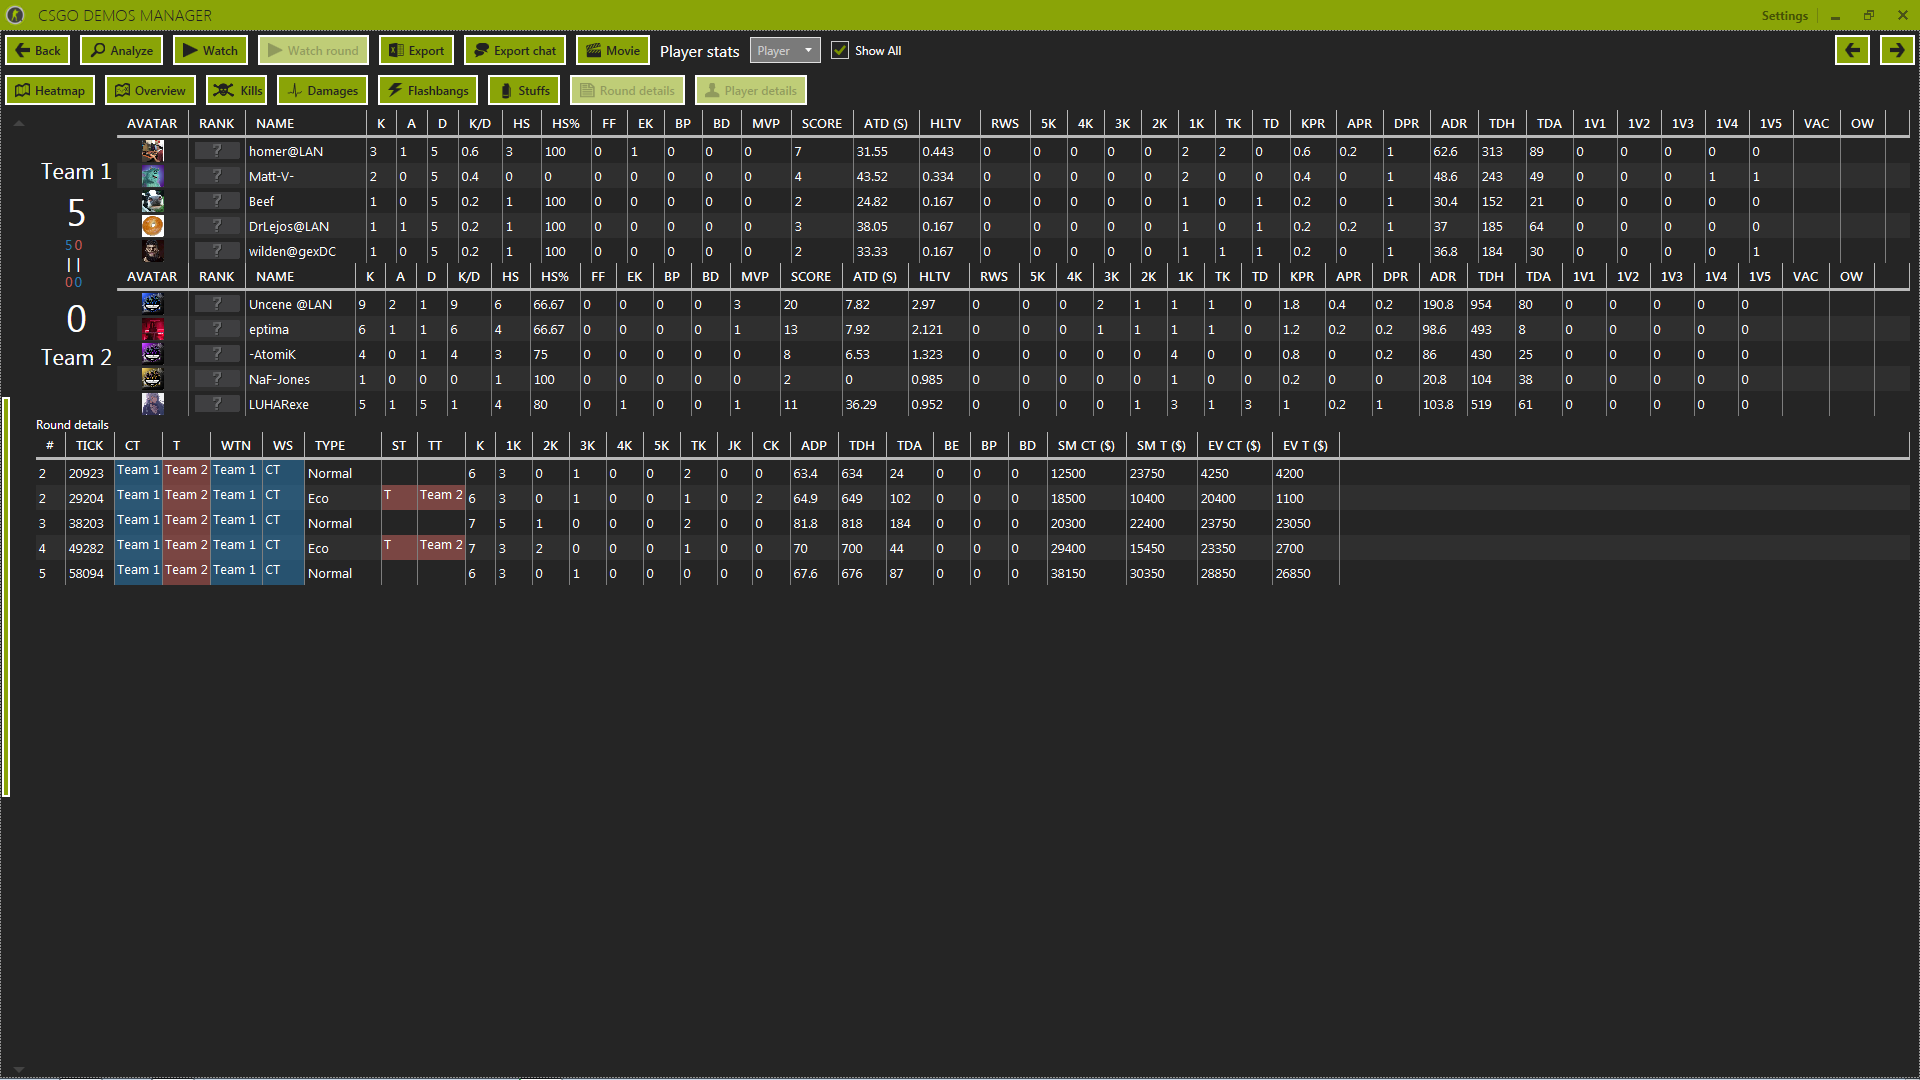Screen dimensions: 1920x1080
Task: Click unknown rank icon for eptima
Action: click(x=216, y=329)
